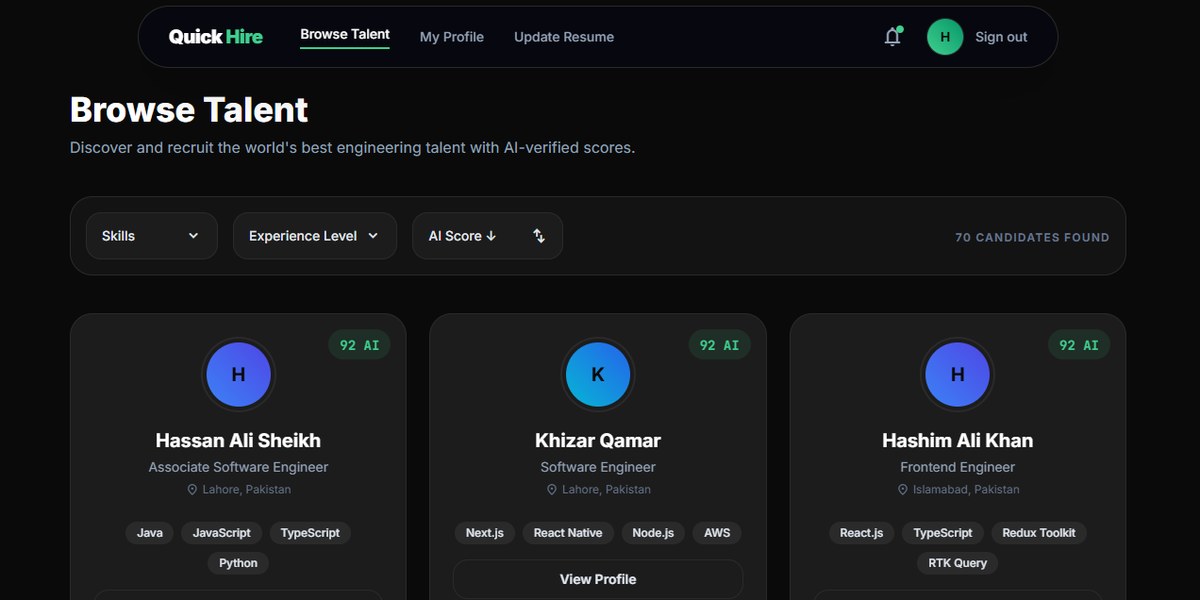Click 92 AI badge on Hassan's card
The width and height of the screenshot is (1200, 600).
(359, 345)
